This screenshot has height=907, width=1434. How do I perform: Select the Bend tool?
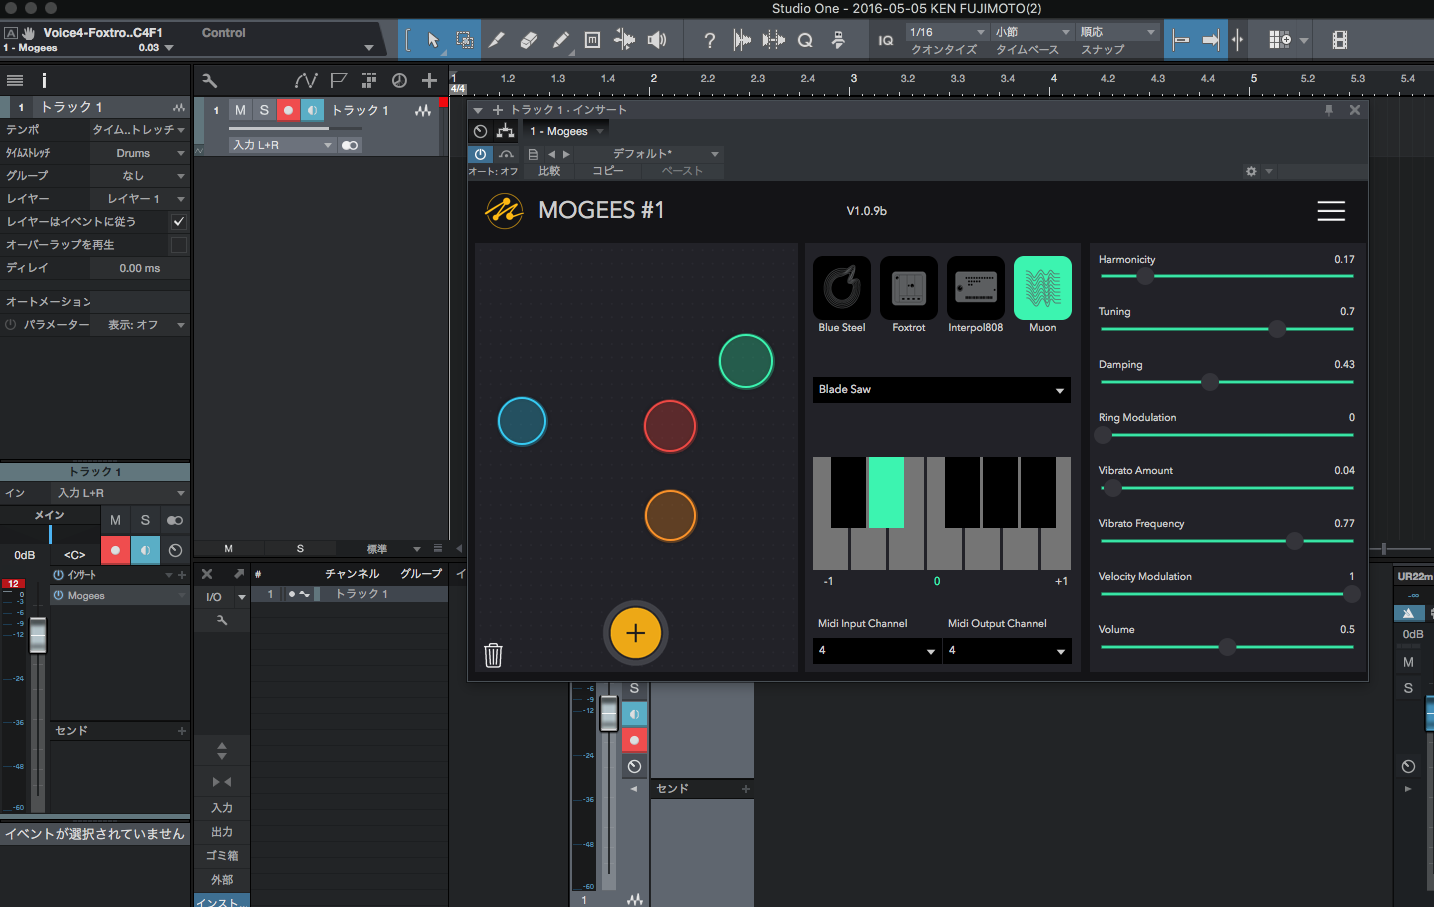[x=624, y=40]
